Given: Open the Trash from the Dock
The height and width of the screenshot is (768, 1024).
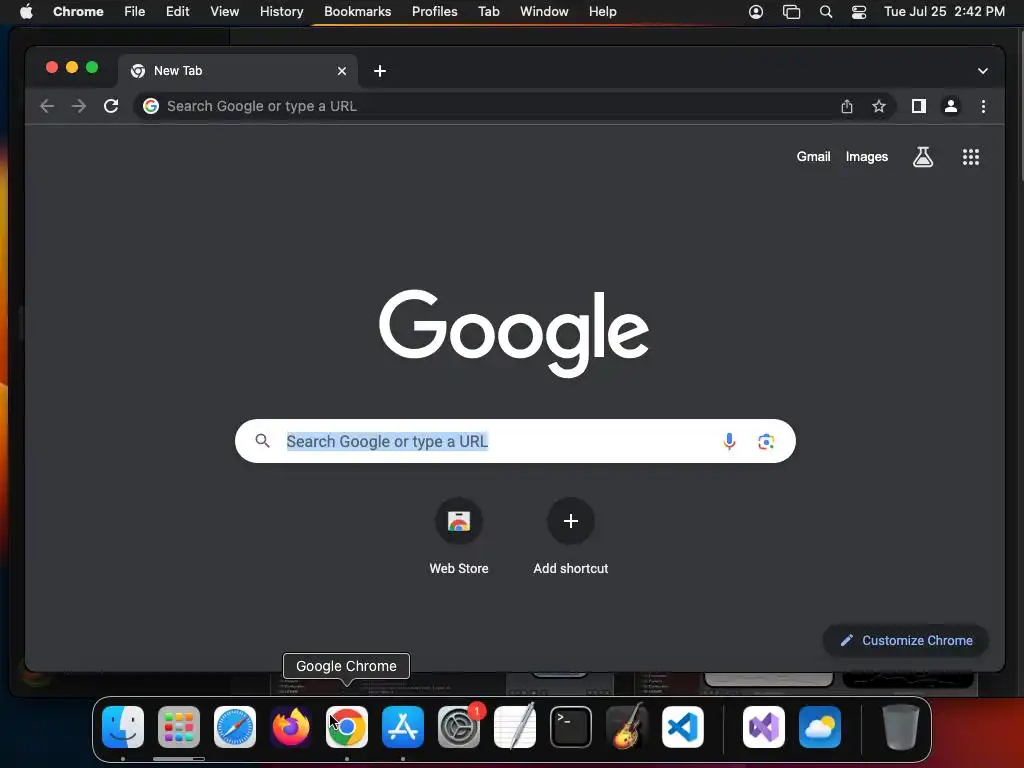Looking at the screenshot, I should 901,727.
